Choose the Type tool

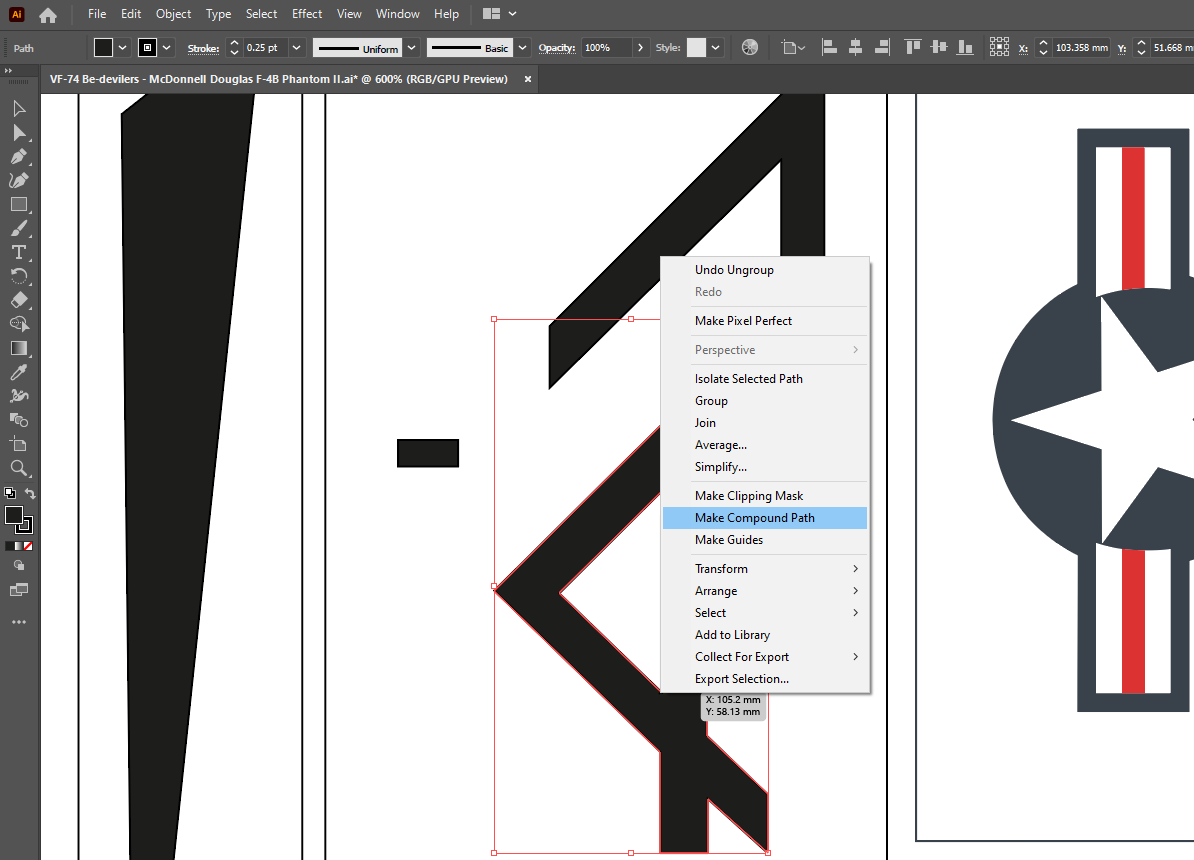(x=19, y=252)
